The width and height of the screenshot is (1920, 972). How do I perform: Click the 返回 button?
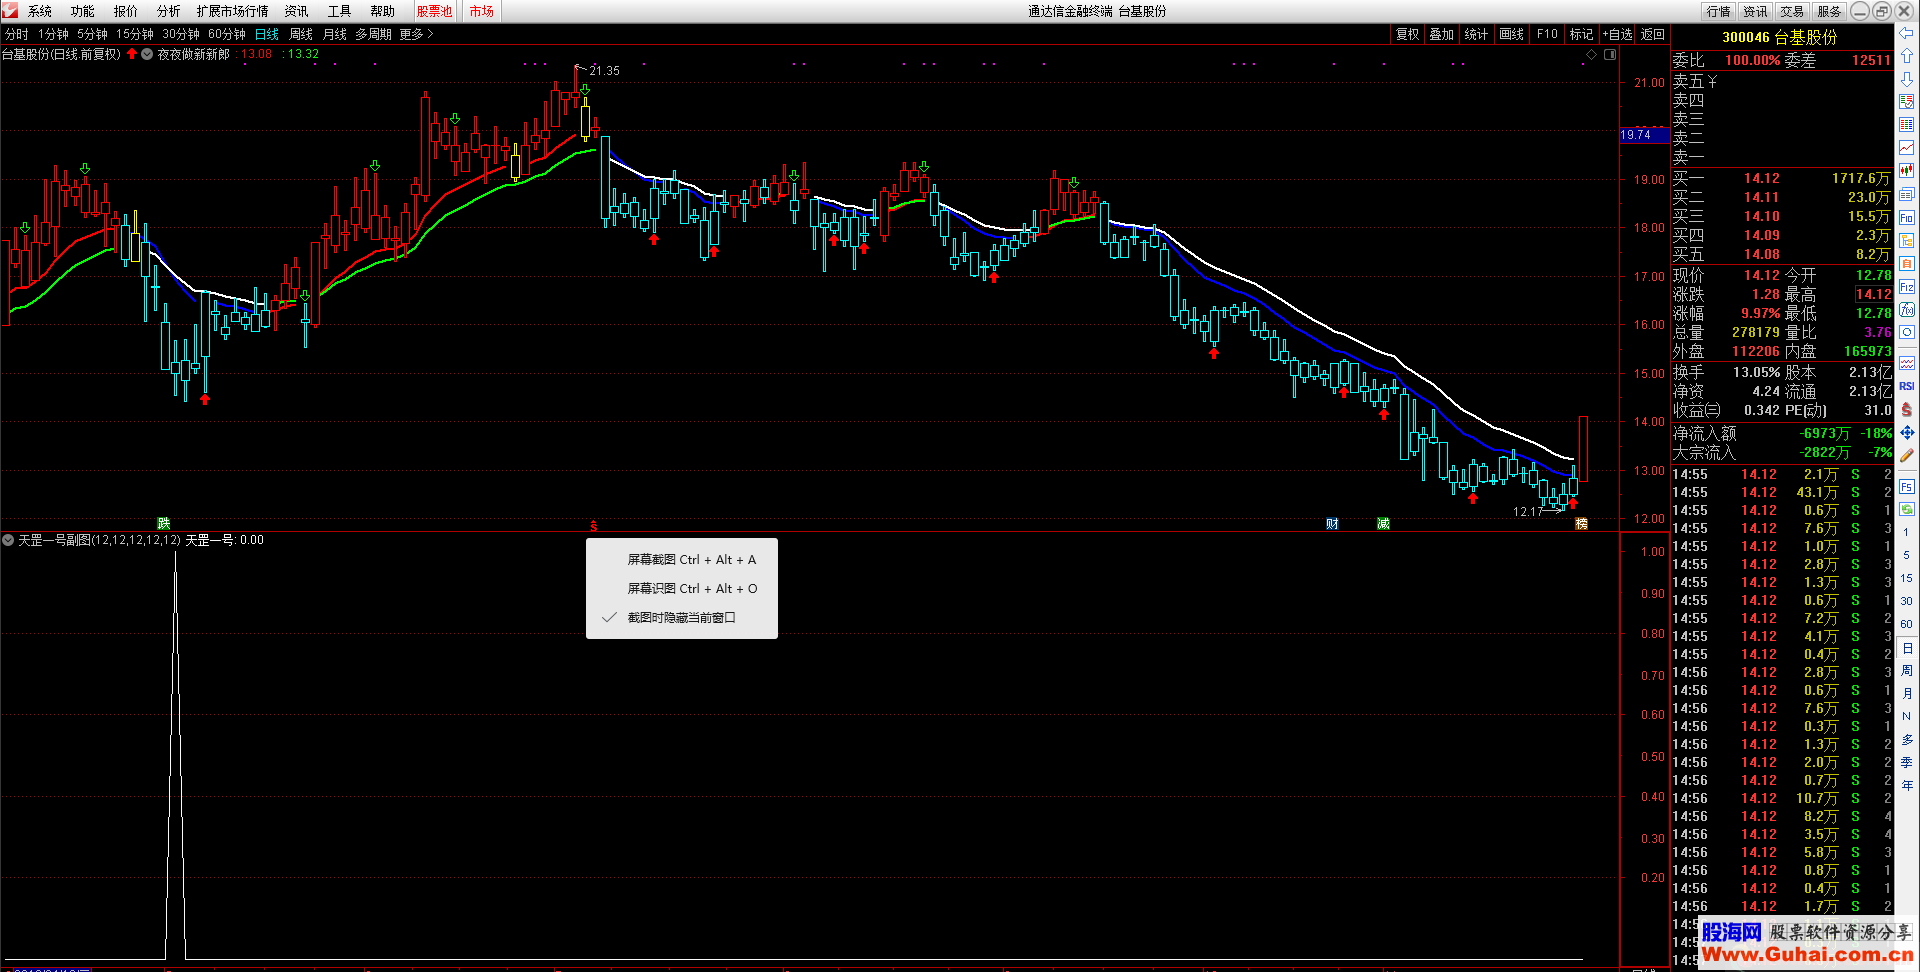click(1653, 34)
